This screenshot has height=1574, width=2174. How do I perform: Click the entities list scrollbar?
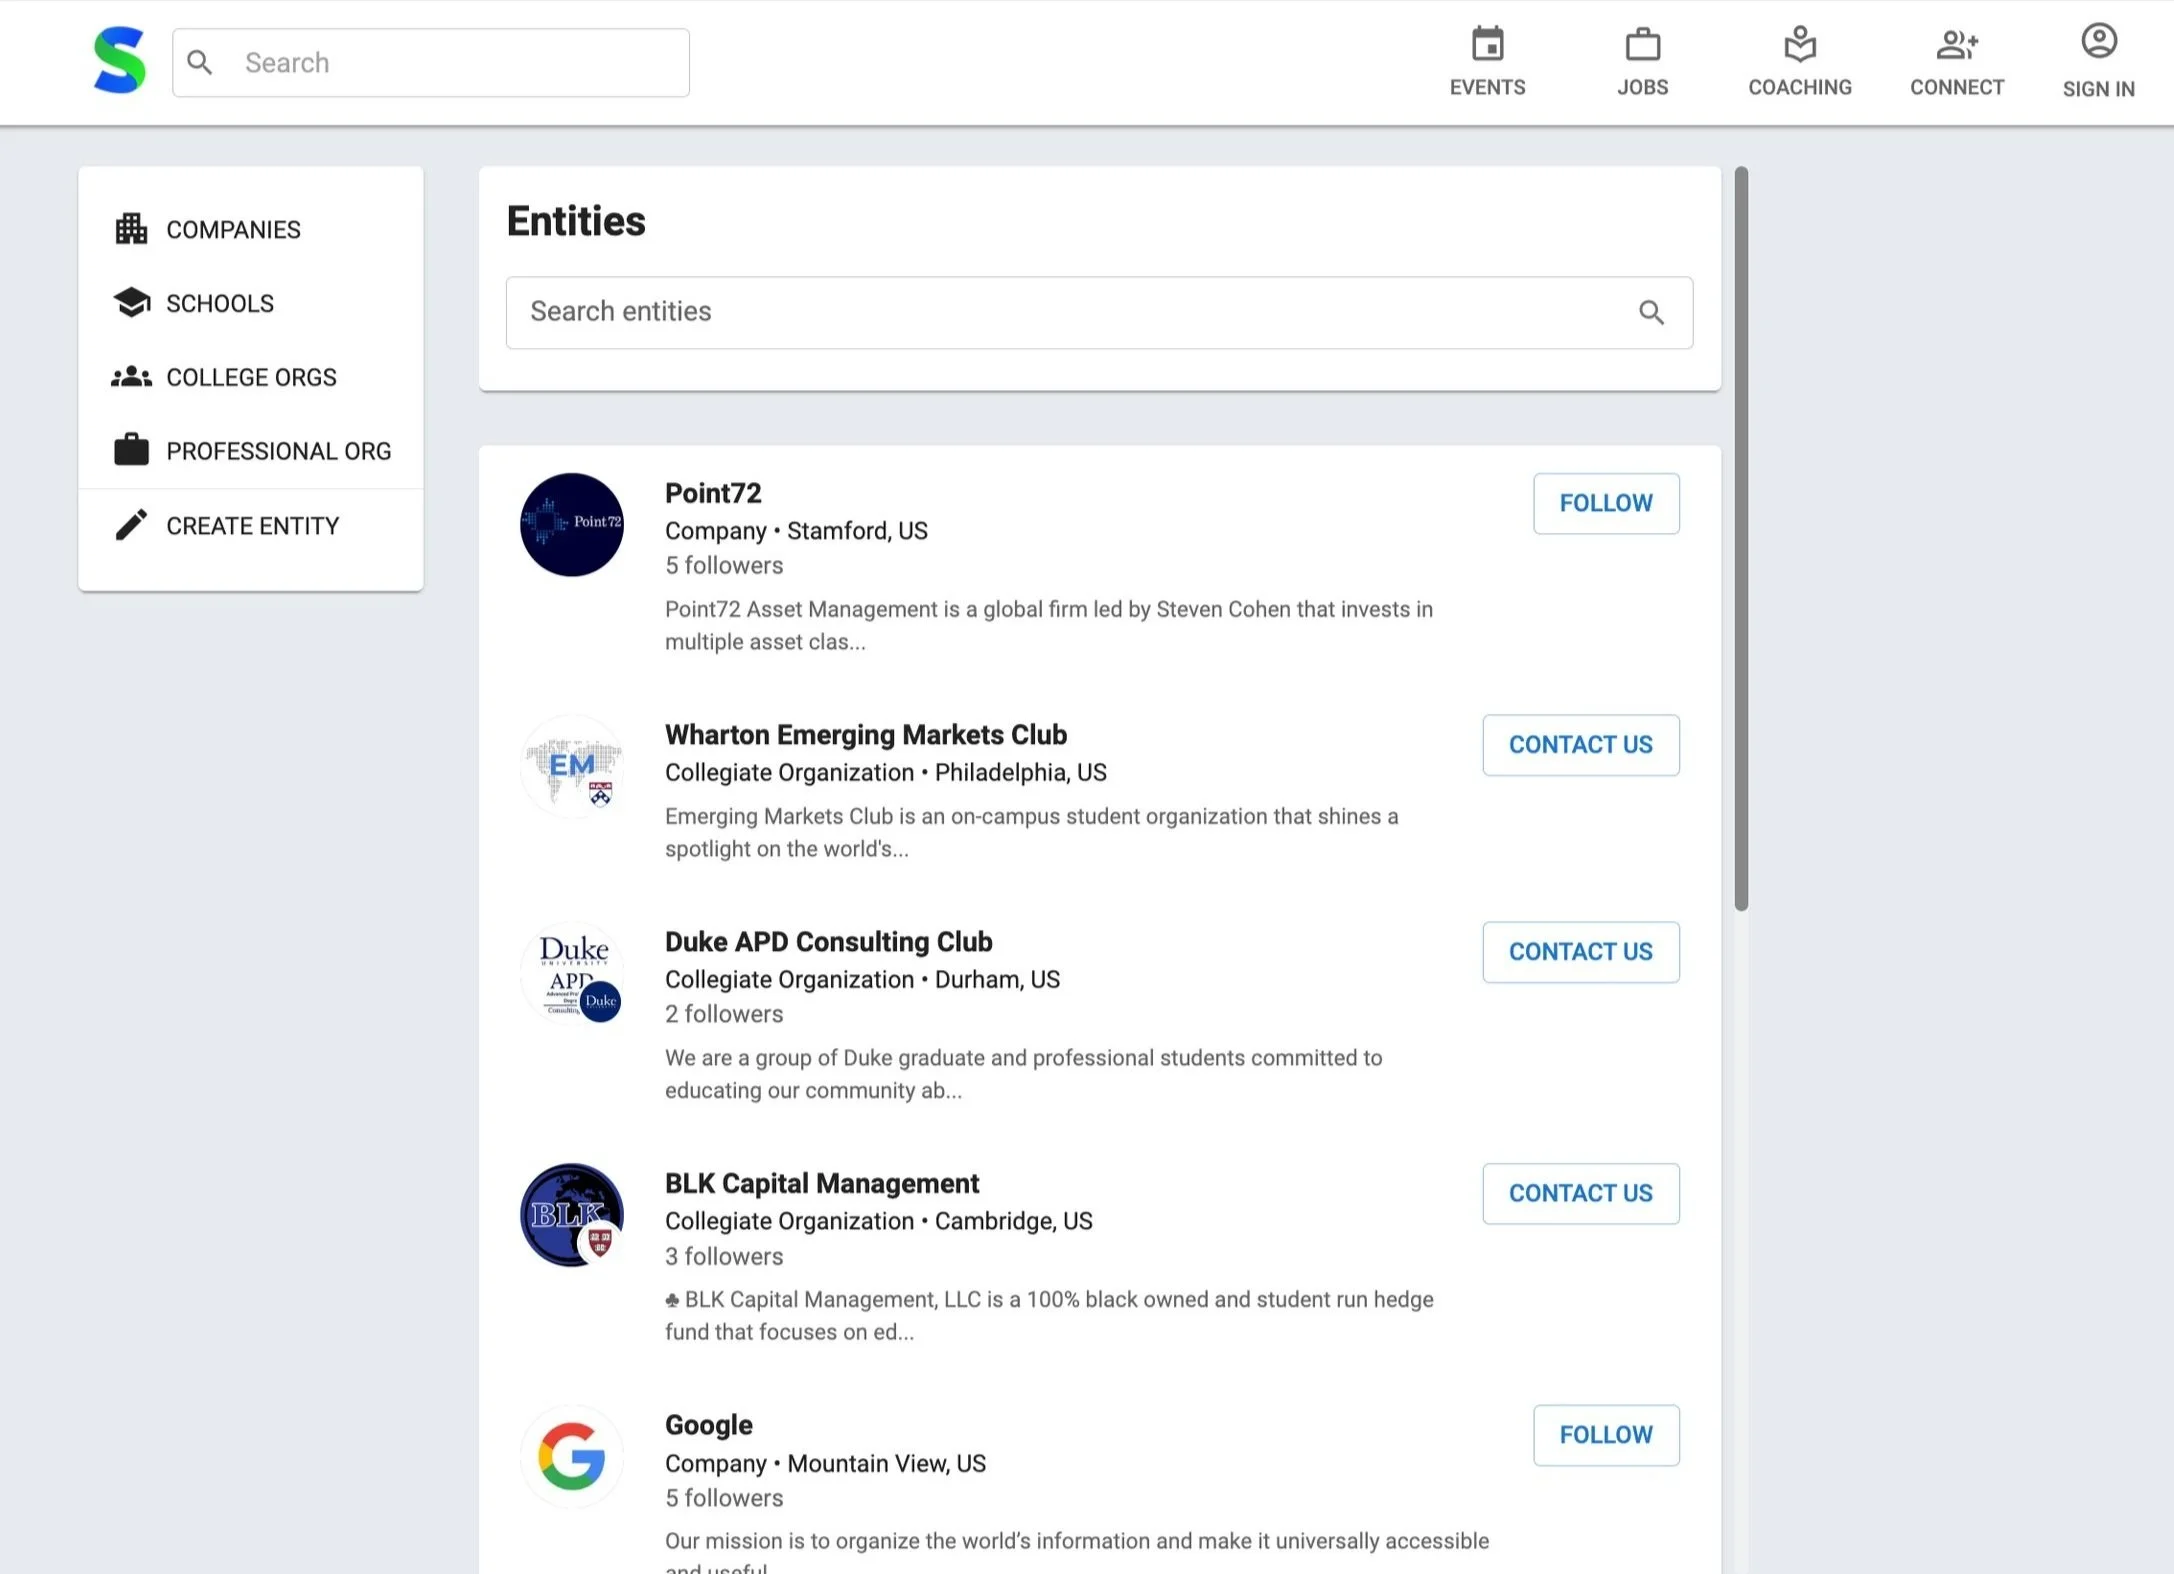pos(1740,540)
